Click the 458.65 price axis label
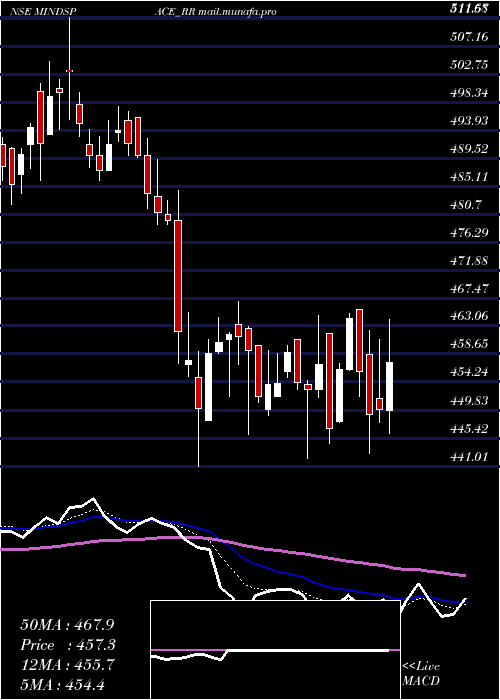The image size is (500, 700). [469, 345]
